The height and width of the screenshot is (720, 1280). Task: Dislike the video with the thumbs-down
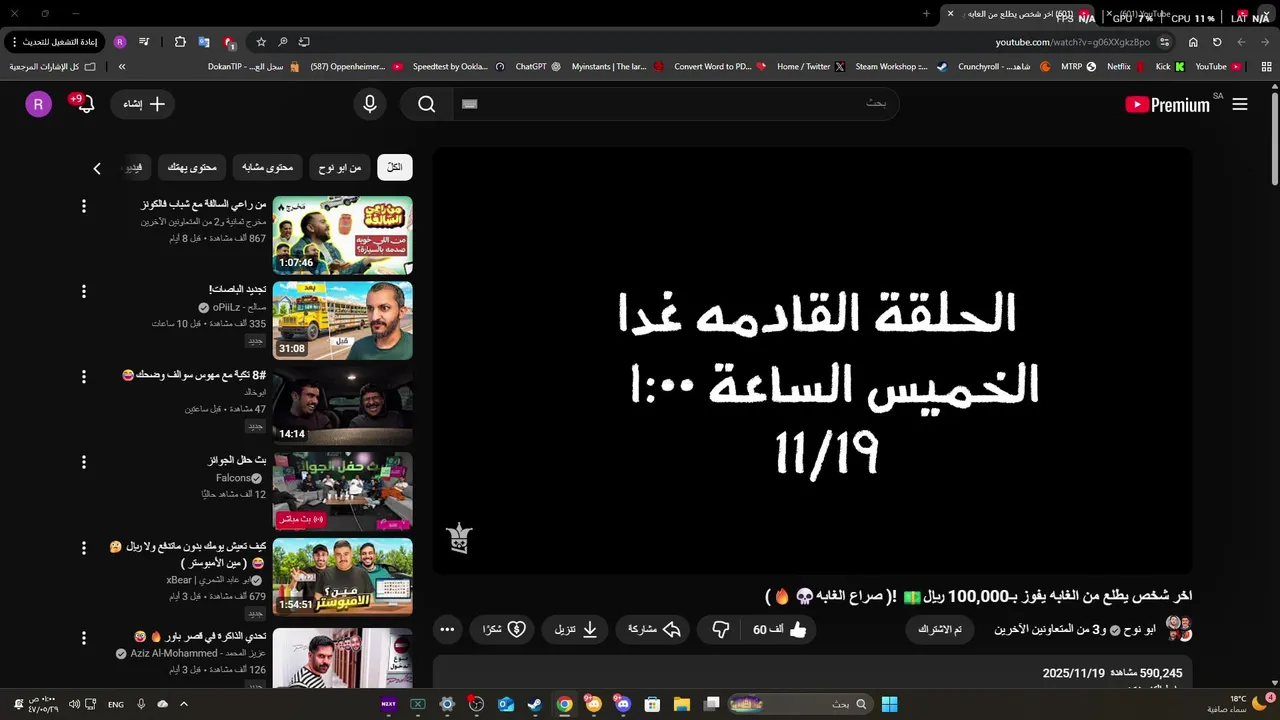tap(721, 630)
